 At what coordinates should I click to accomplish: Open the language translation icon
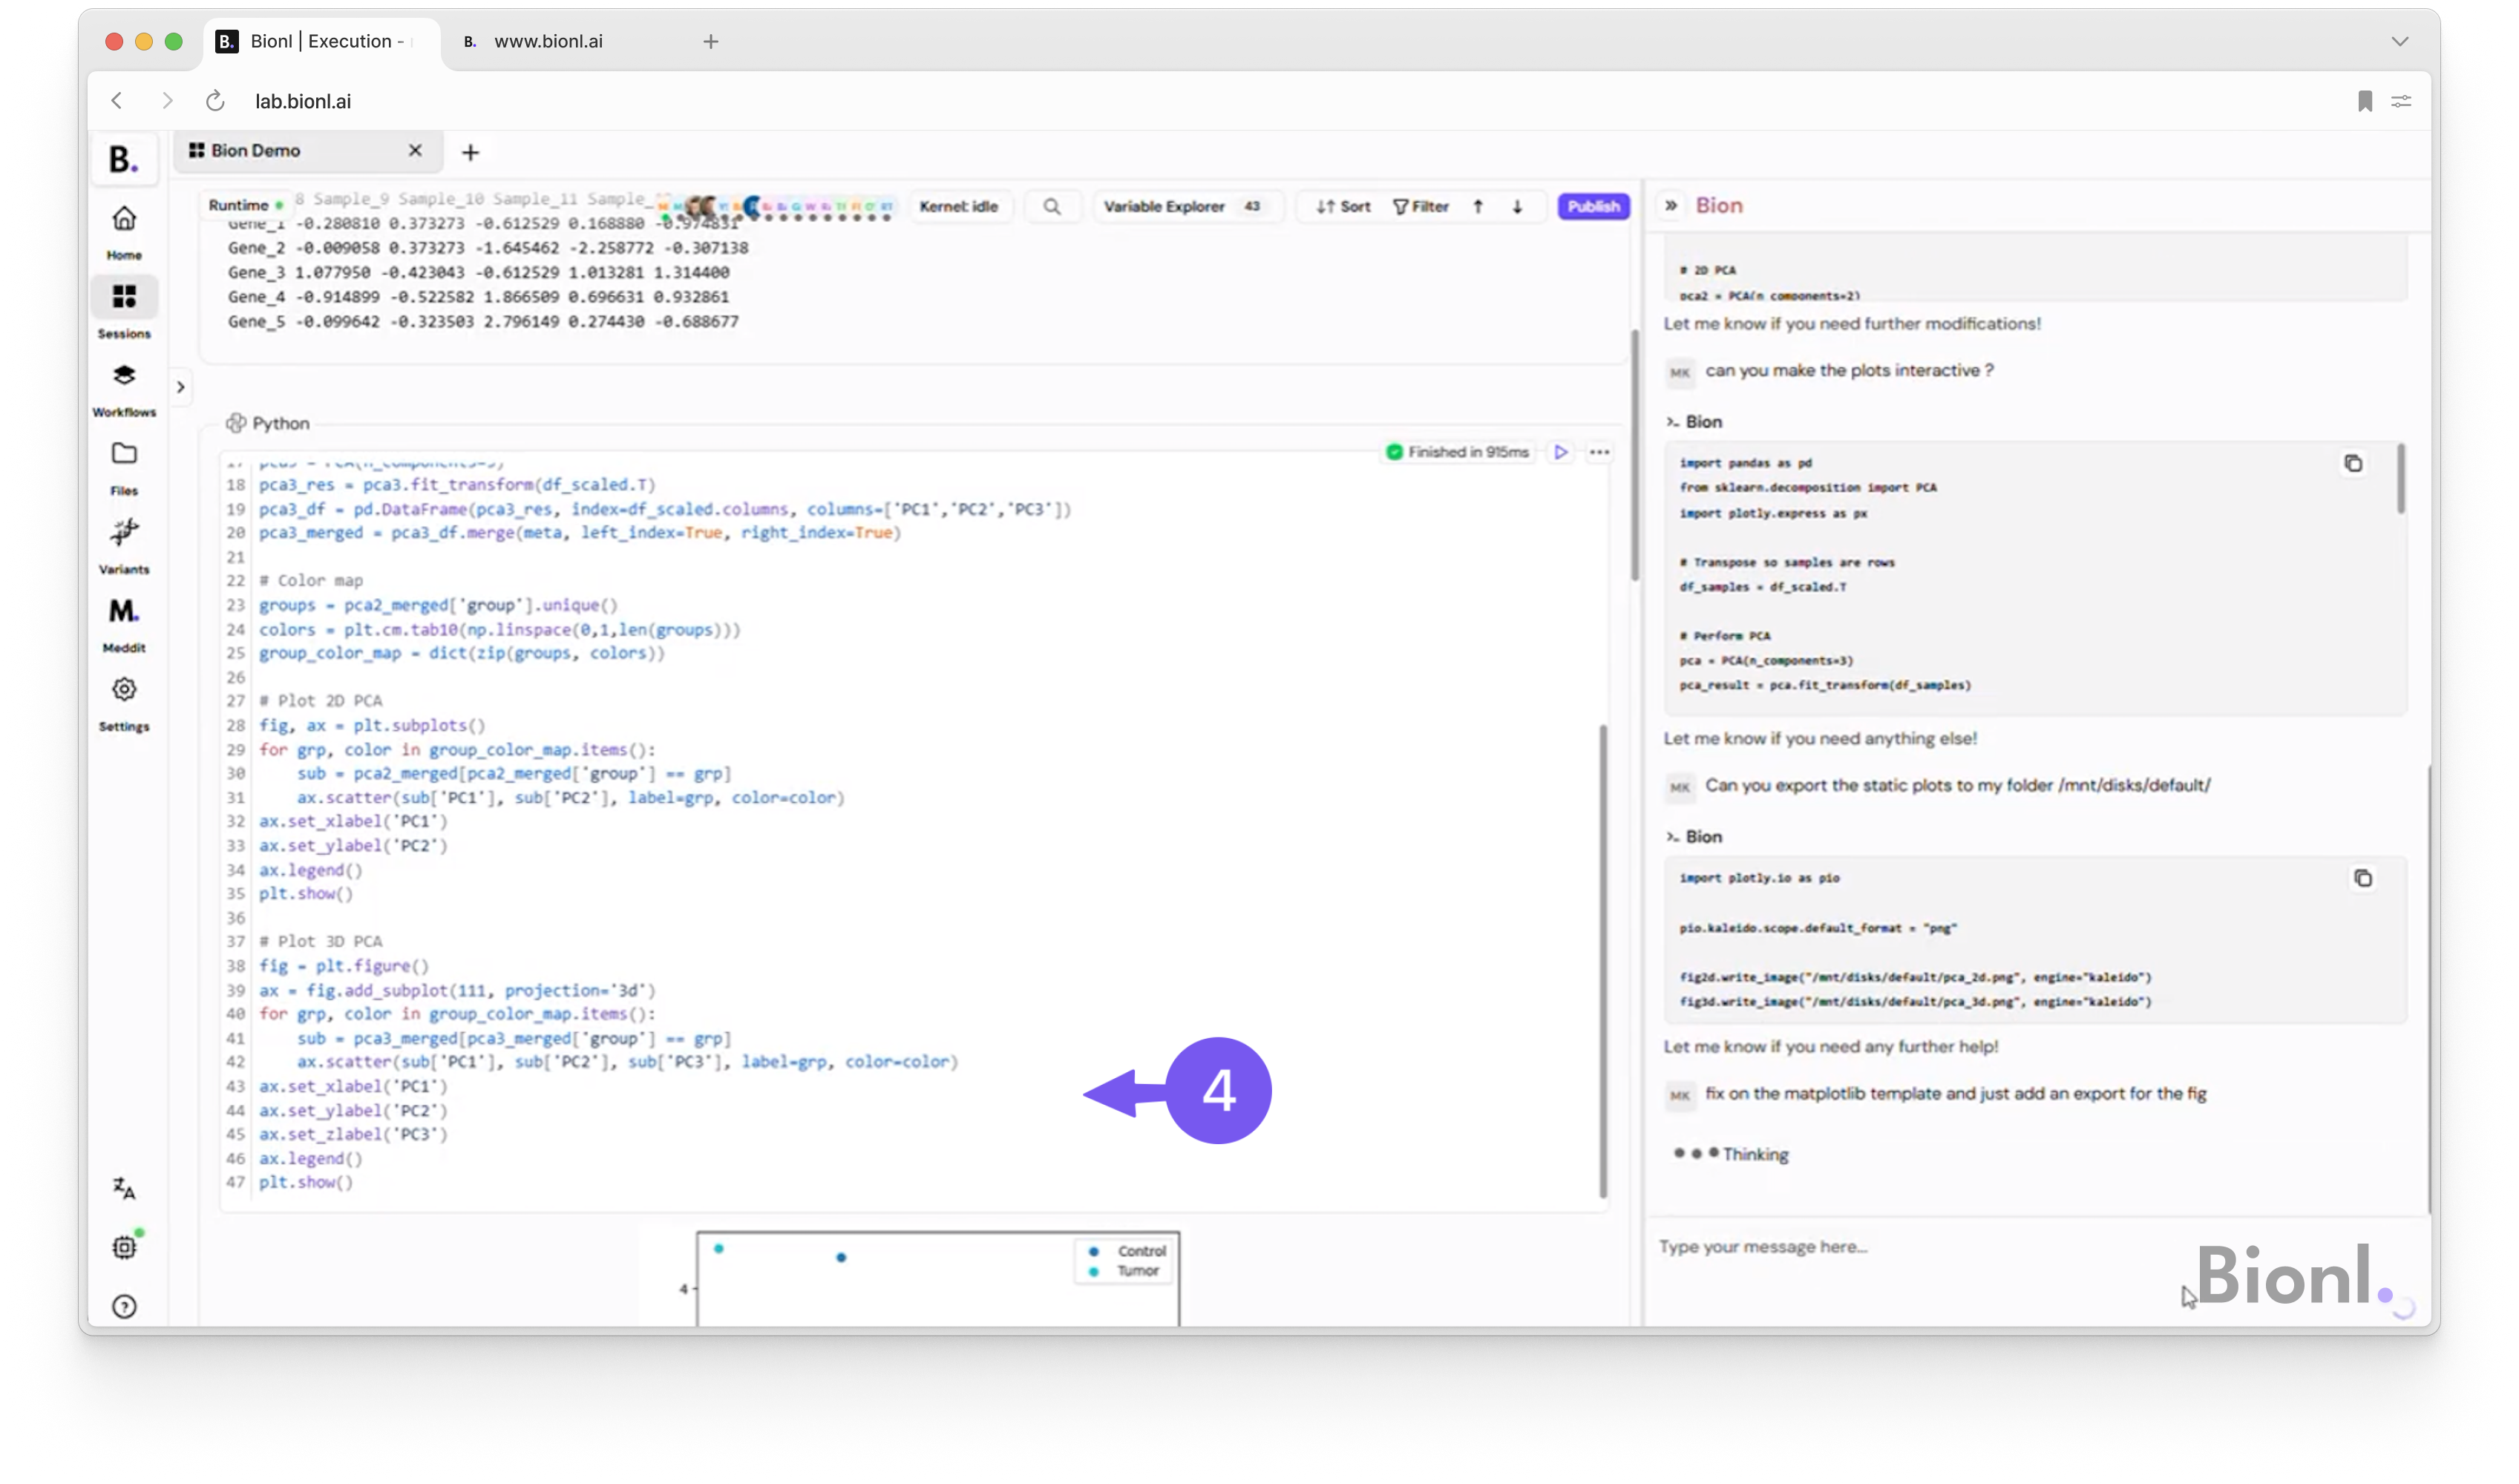click(x=124, y=1187)
